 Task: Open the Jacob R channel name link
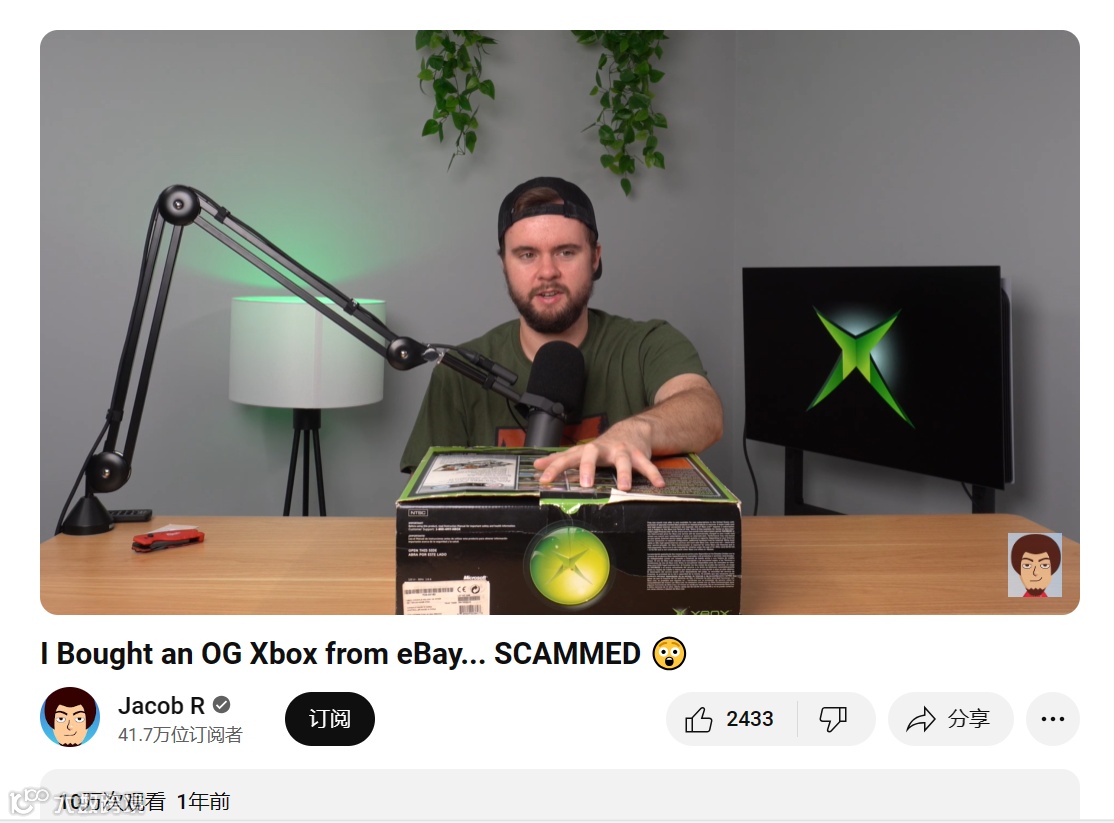(x=161, y=706)
